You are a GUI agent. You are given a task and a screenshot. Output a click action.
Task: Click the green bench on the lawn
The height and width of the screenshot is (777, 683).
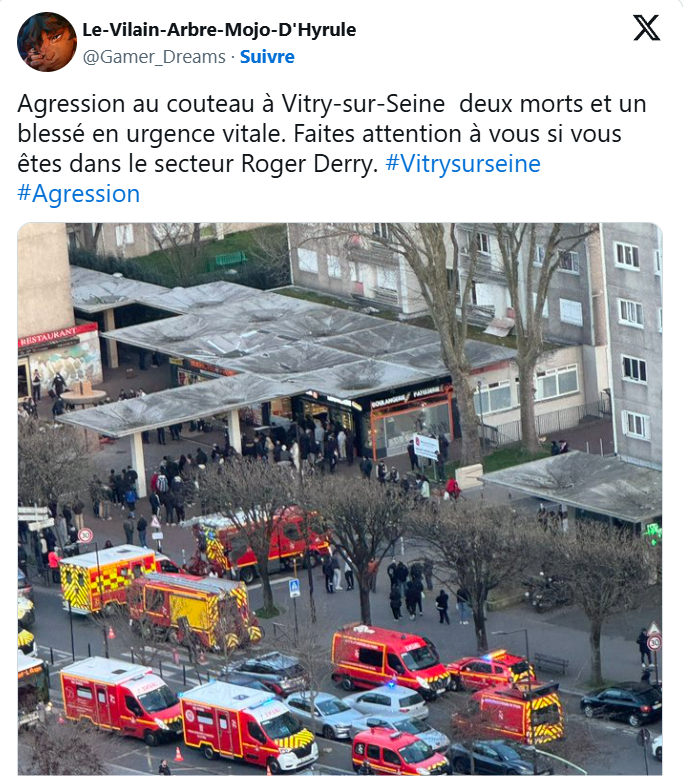(227, 259)
